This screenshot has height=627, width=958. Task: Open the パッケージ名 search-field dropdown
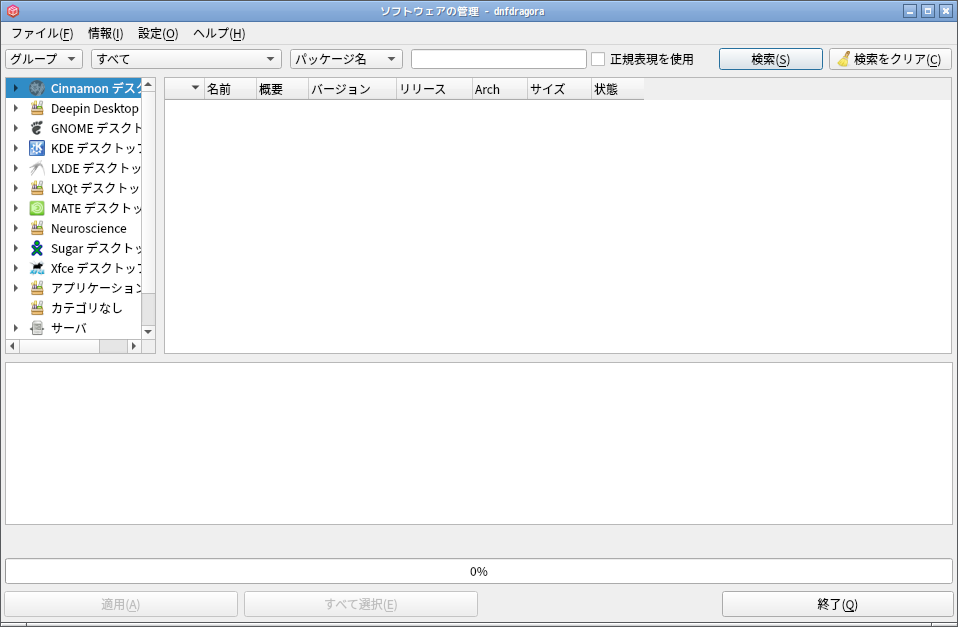(346, 59)
